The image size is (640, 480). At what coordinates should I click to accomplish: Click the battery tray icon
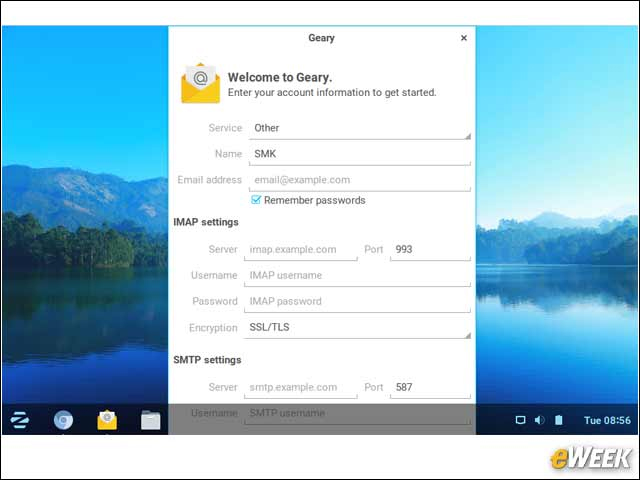point(559,420)
